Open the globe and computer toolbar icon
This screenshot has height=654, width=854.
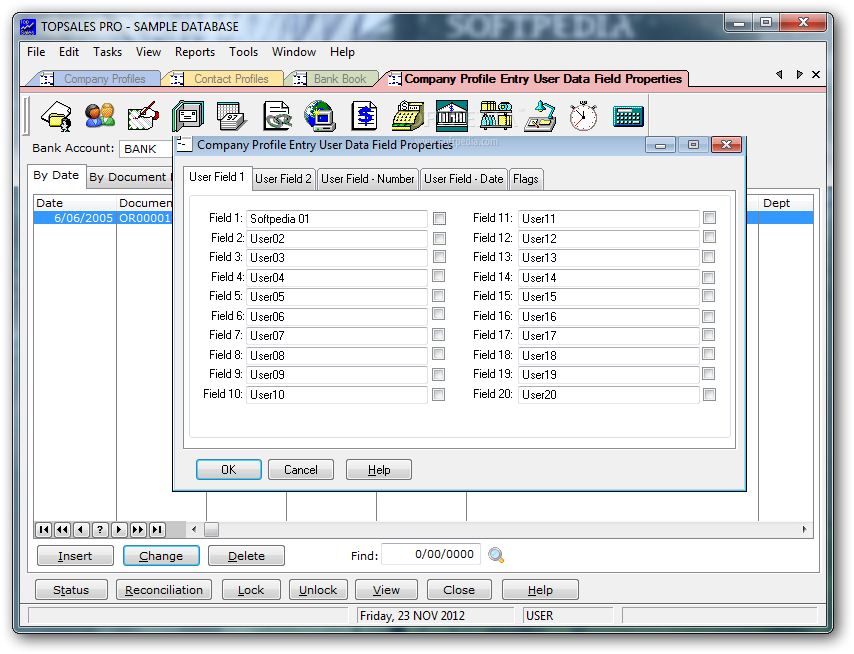(320, 115)
